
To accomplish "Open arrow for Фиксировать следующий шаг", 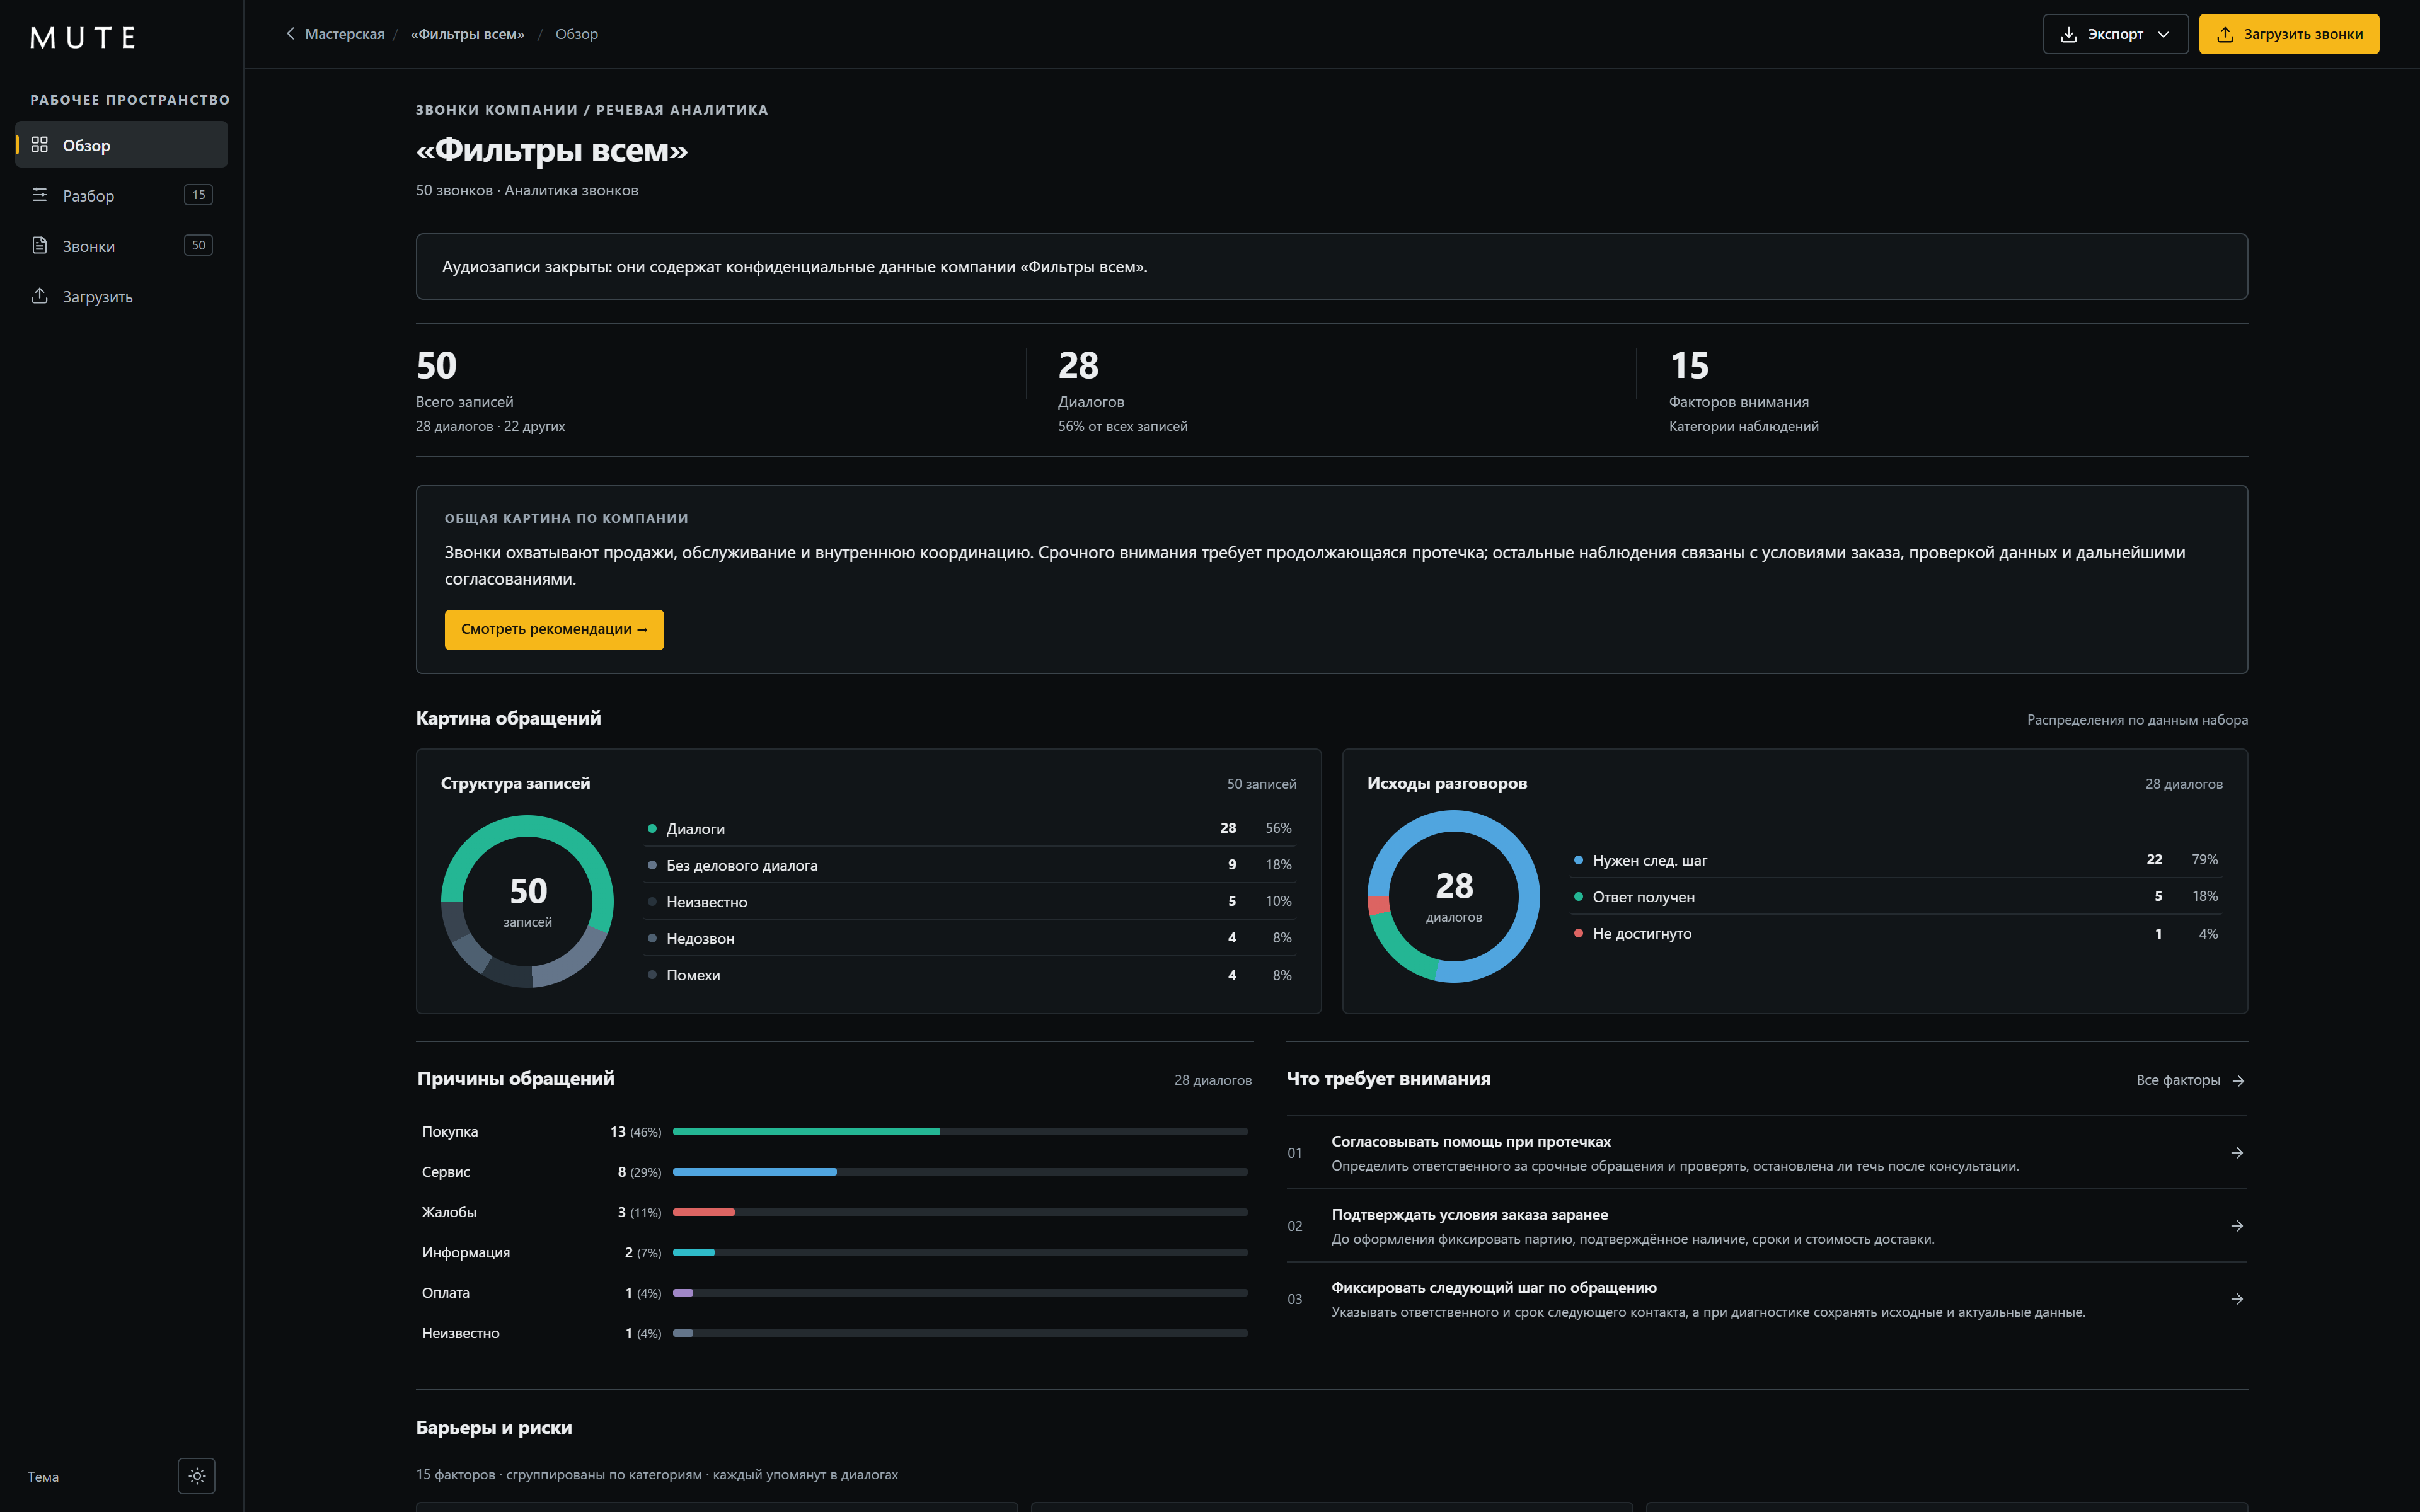I will [x=2237, y=1299].
